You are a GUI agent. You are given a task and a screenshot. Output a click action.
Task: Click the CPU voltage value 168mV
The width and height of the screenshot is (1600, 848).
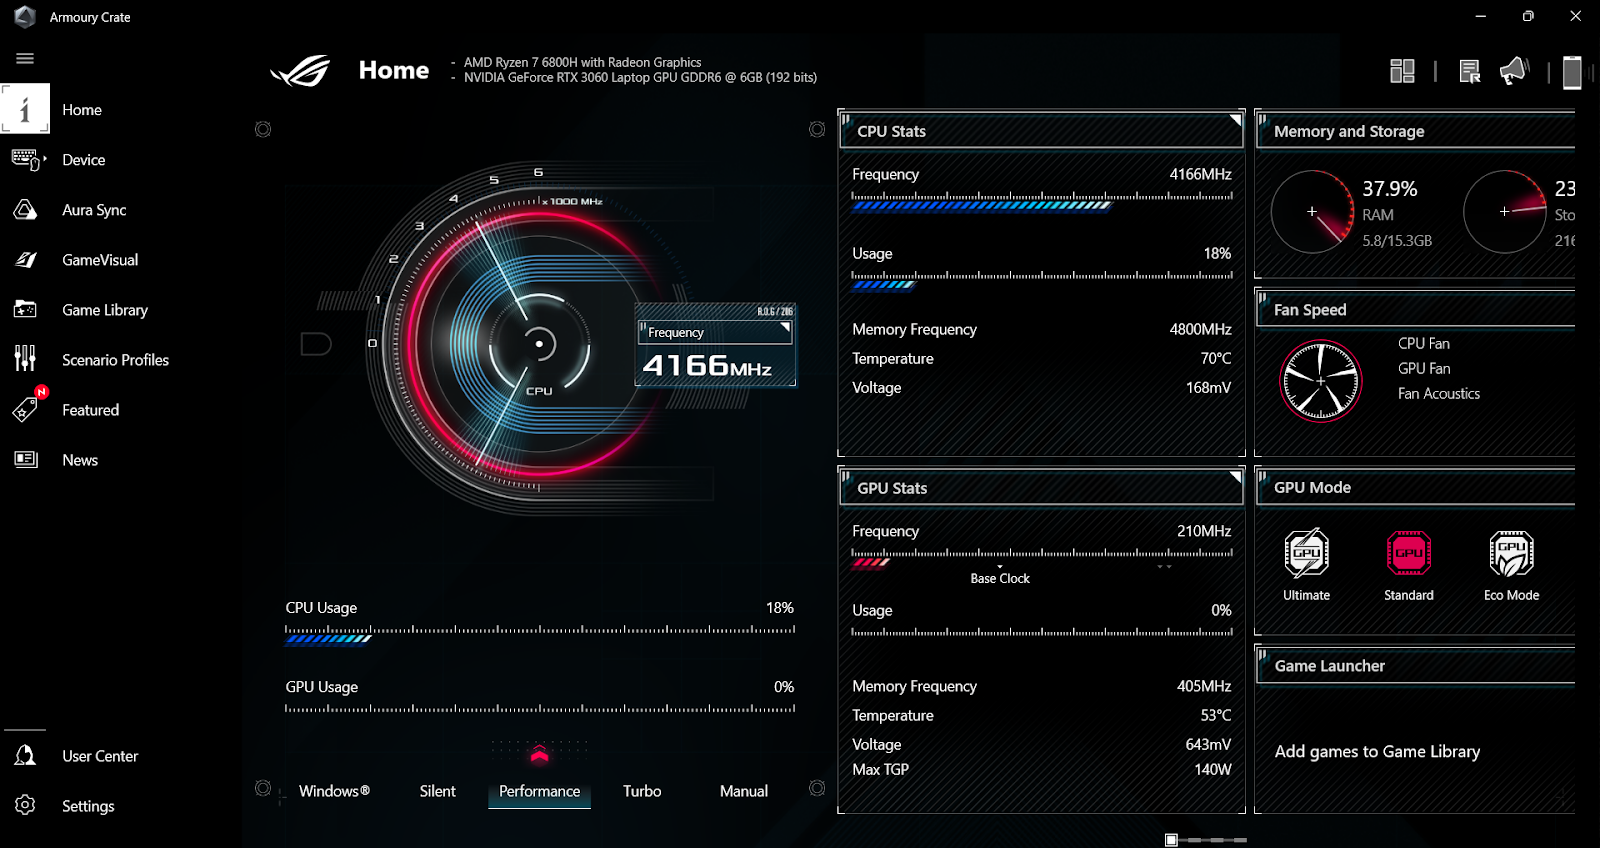coord(1208,388)
